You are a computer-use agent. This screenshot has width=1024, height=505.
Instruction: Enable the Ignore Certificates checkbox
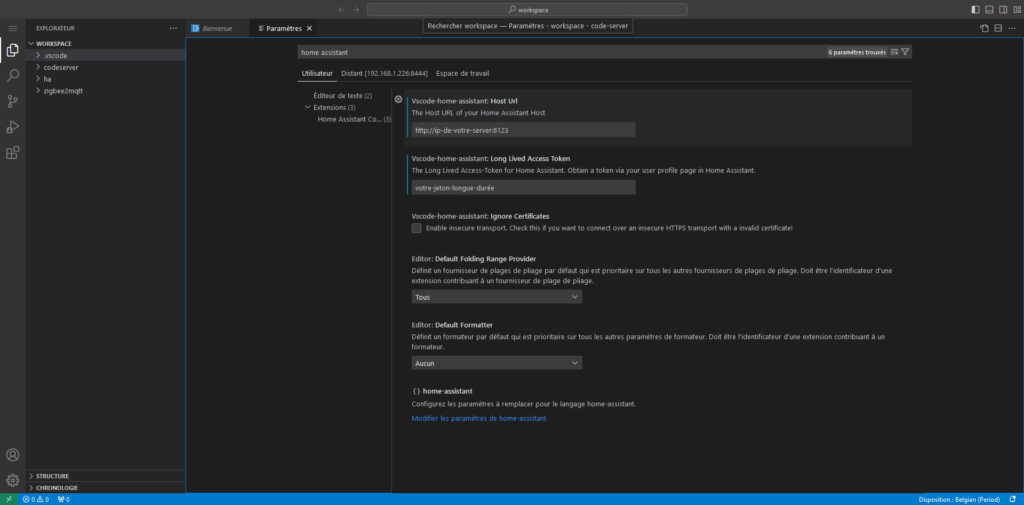[417, 228]
